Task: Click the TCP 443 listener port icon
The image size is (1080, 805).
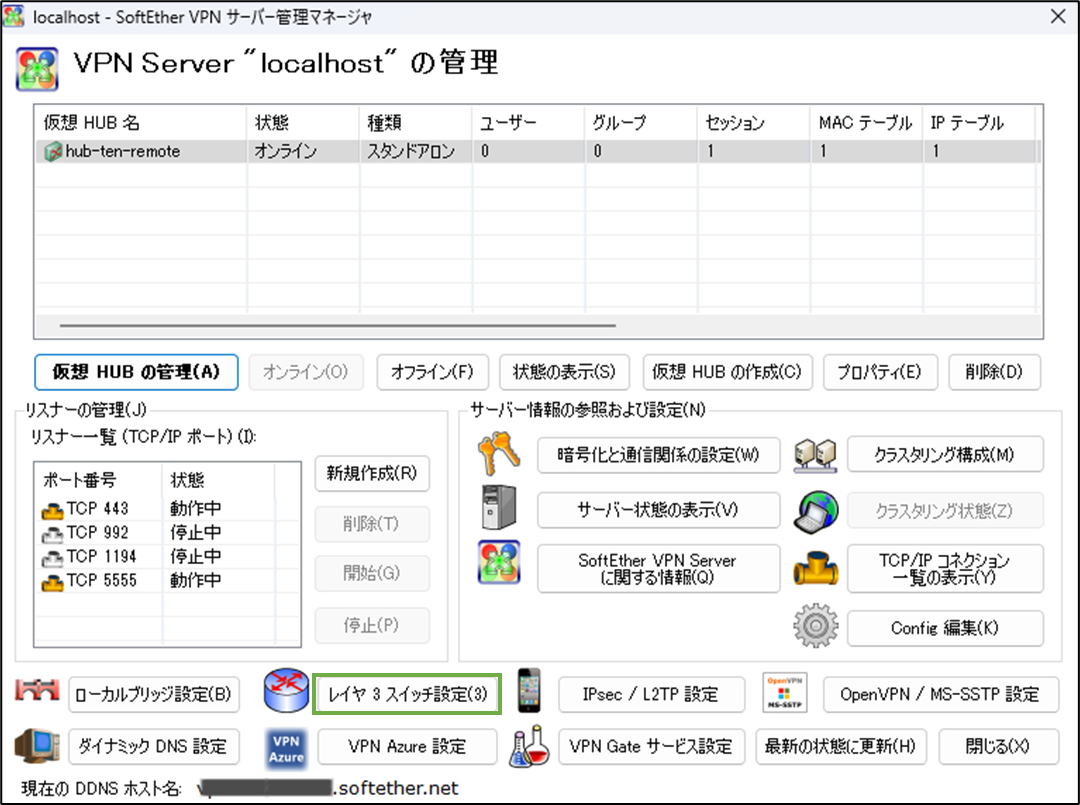Action: (x=52, y=510)
